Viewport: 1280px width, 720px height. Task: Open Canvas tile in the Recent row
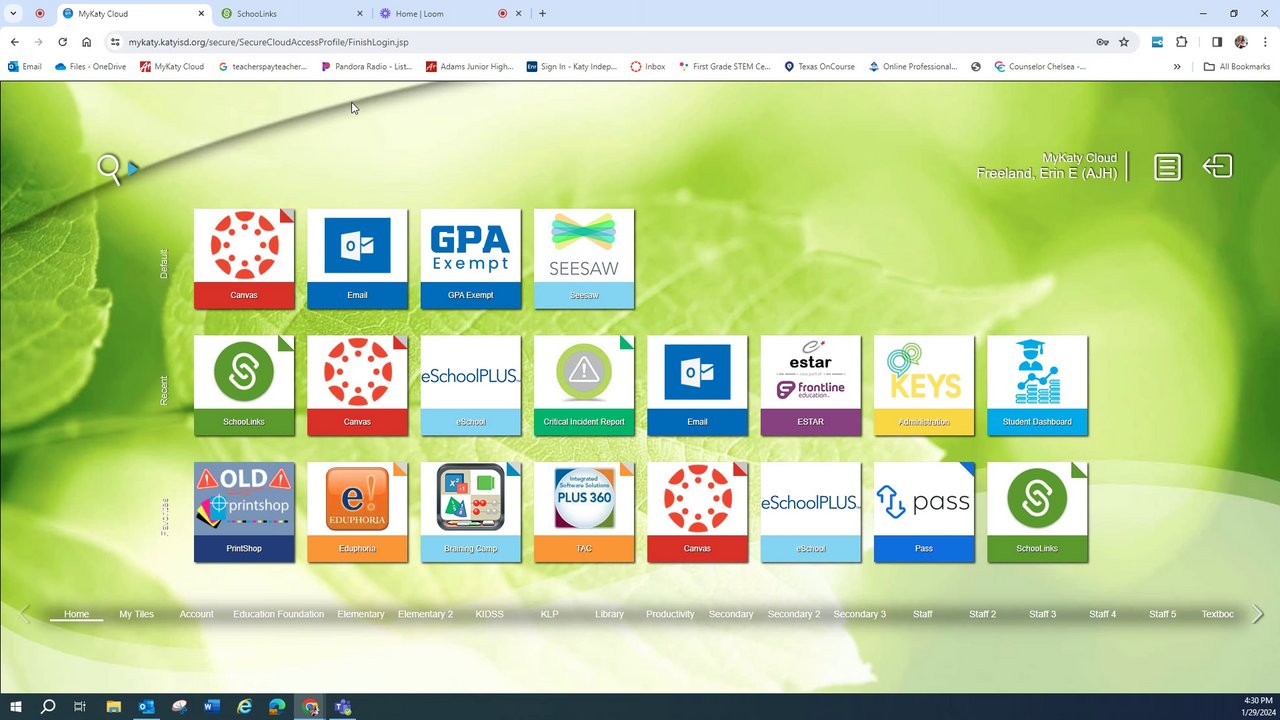tap(357, 385)
